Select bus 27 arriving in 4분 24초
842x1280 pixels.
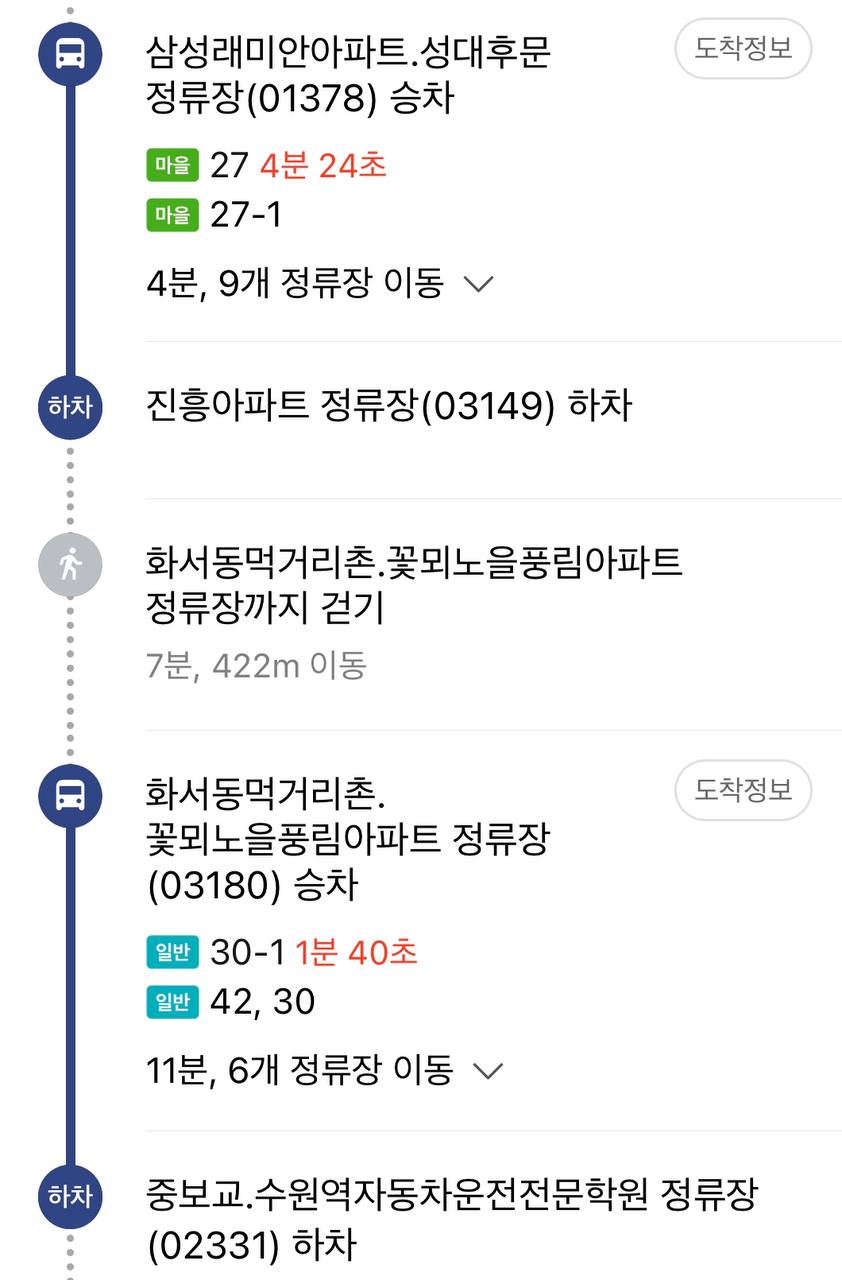click(x=298, y=165)
